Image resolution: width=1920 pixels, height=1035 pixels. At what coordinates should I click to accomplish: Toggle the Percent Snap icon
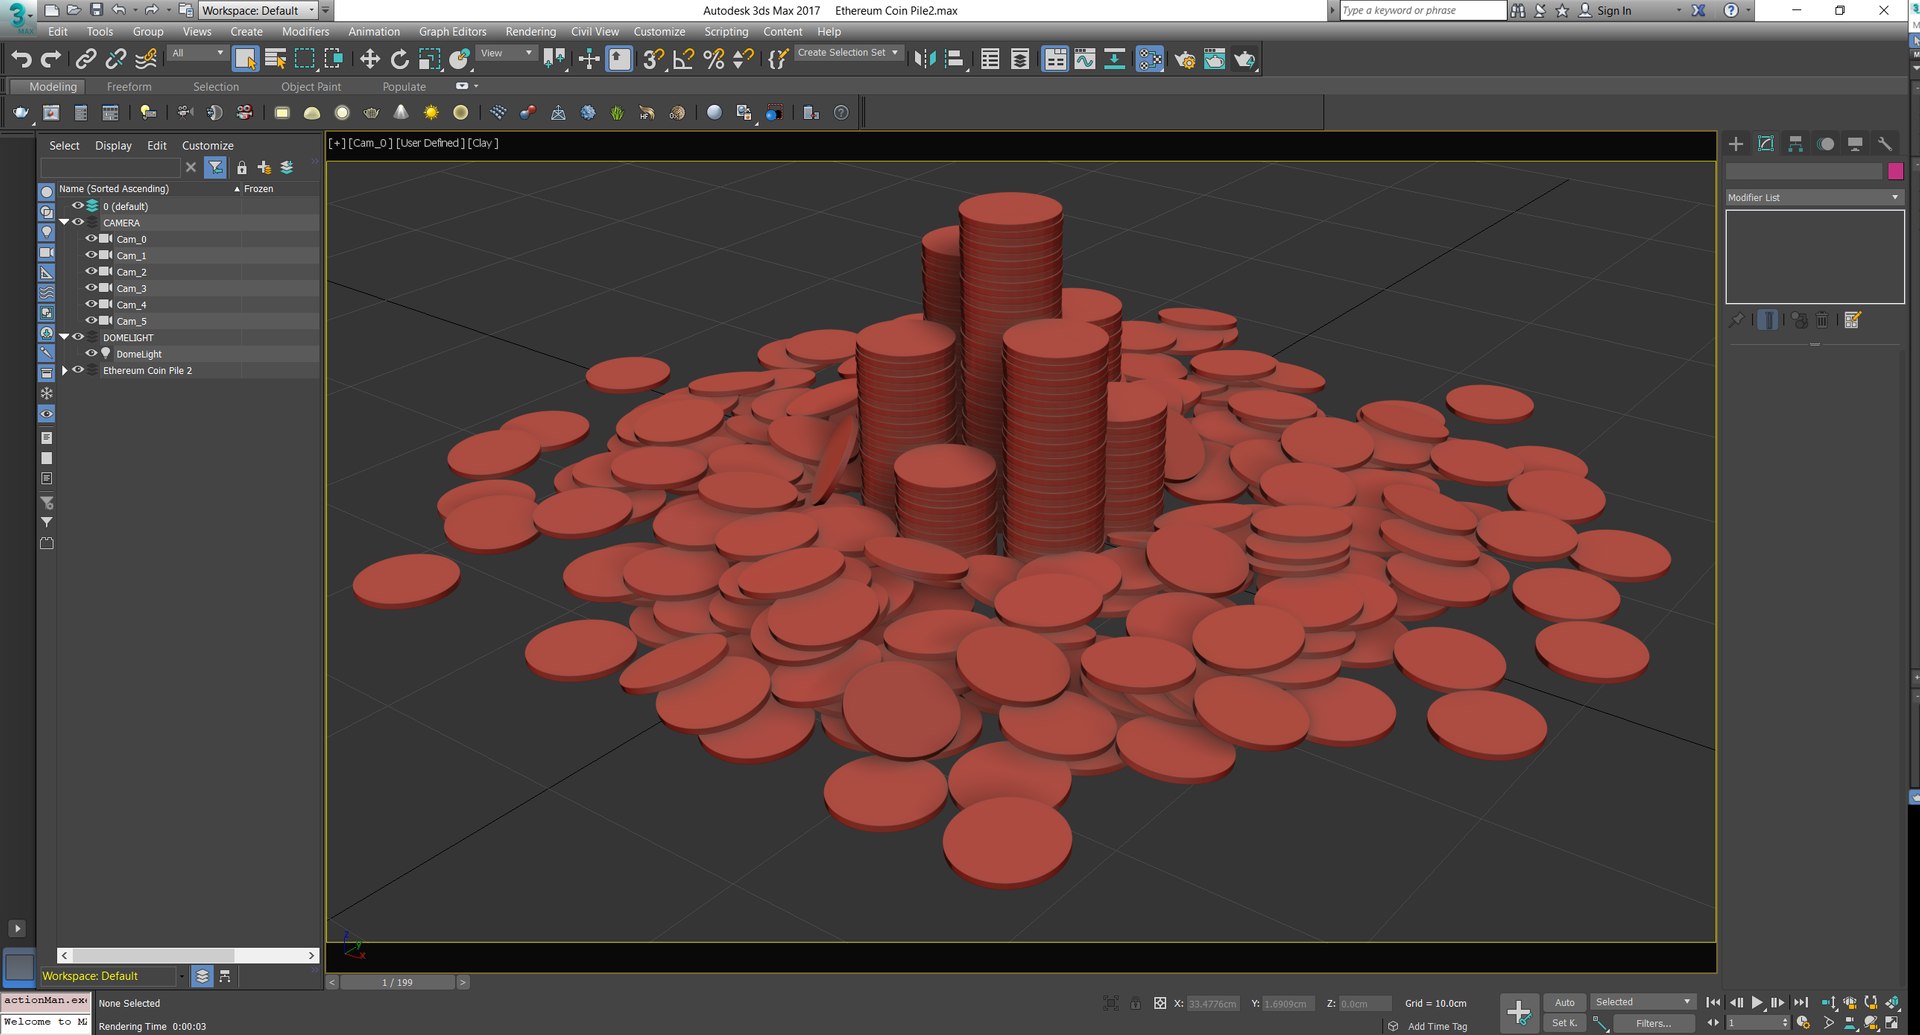(714, 60)
